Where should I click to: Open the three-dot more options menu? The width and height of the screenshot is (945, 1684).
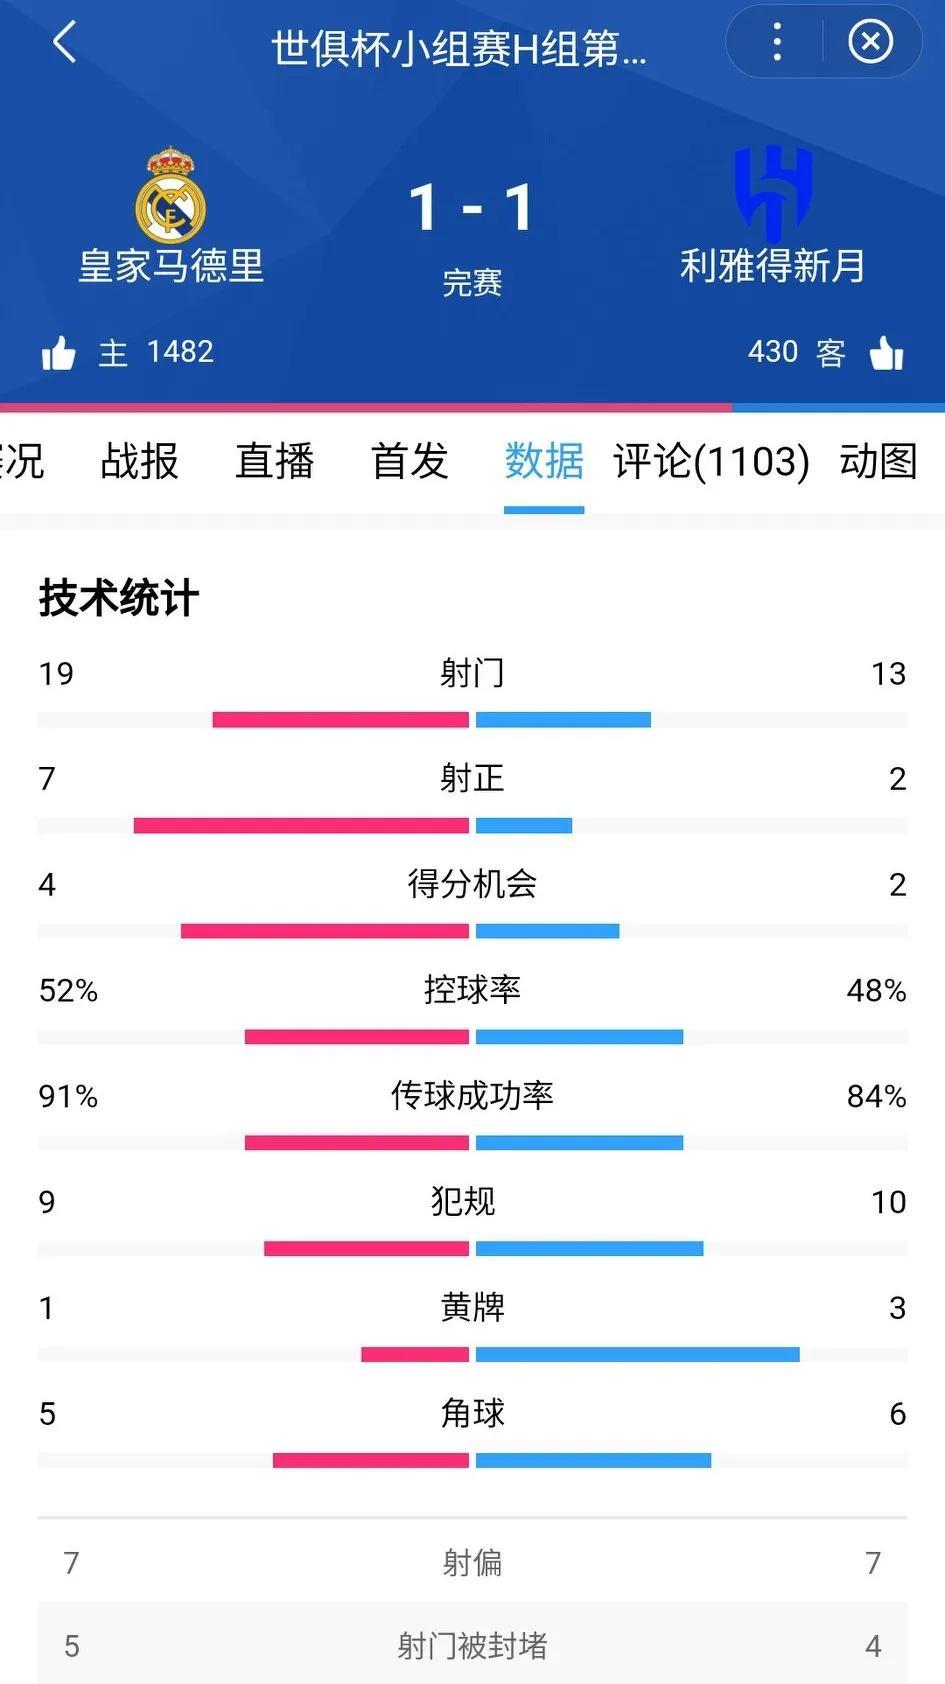777,42
